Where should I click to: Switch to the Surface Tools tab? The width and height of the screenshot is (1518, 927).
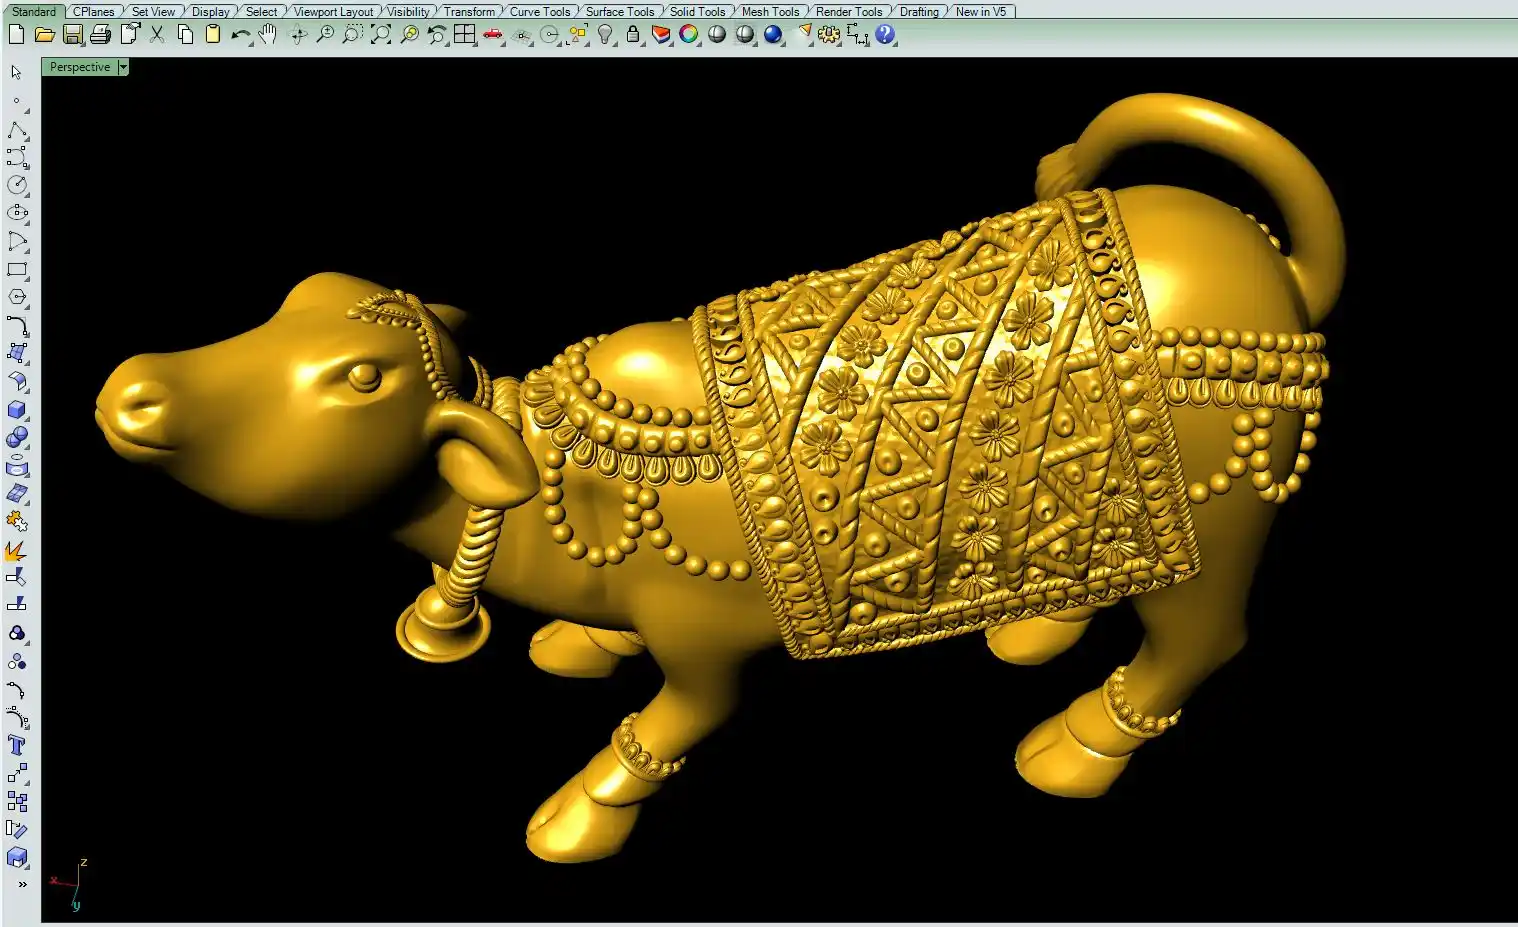point(619,12)
